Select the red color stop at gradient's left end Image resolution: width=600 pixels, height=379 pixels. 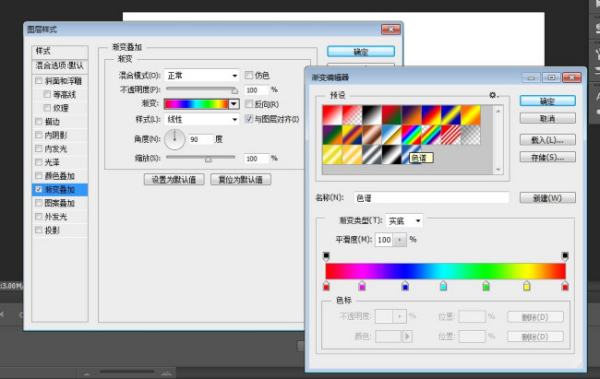(x=326, y=286)
